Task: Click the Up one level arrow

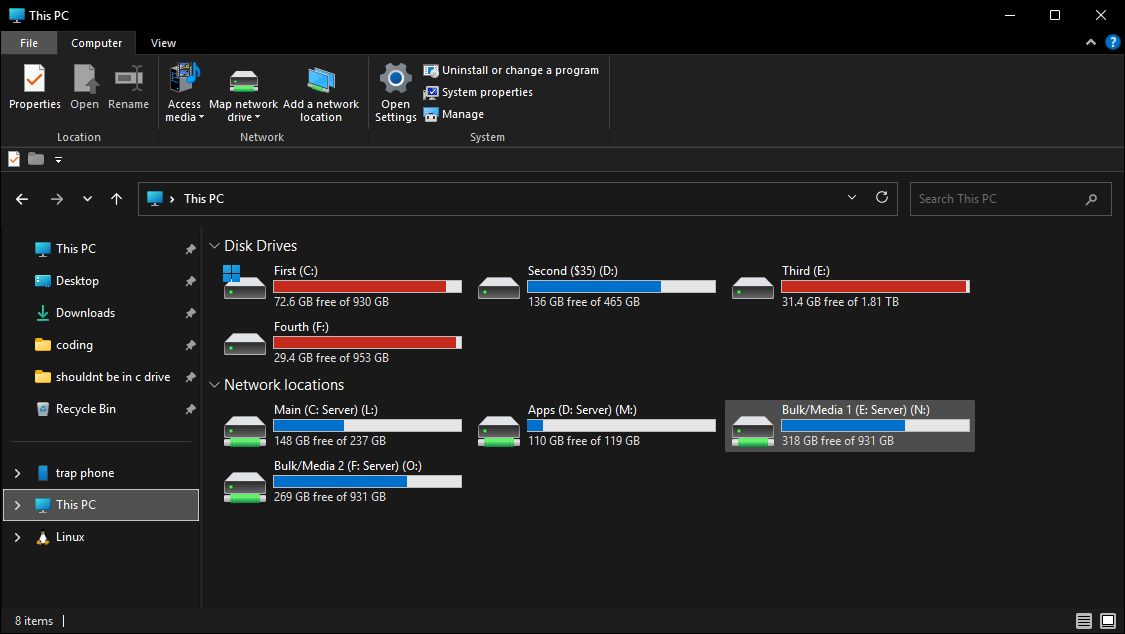Action: click(117, 199)
